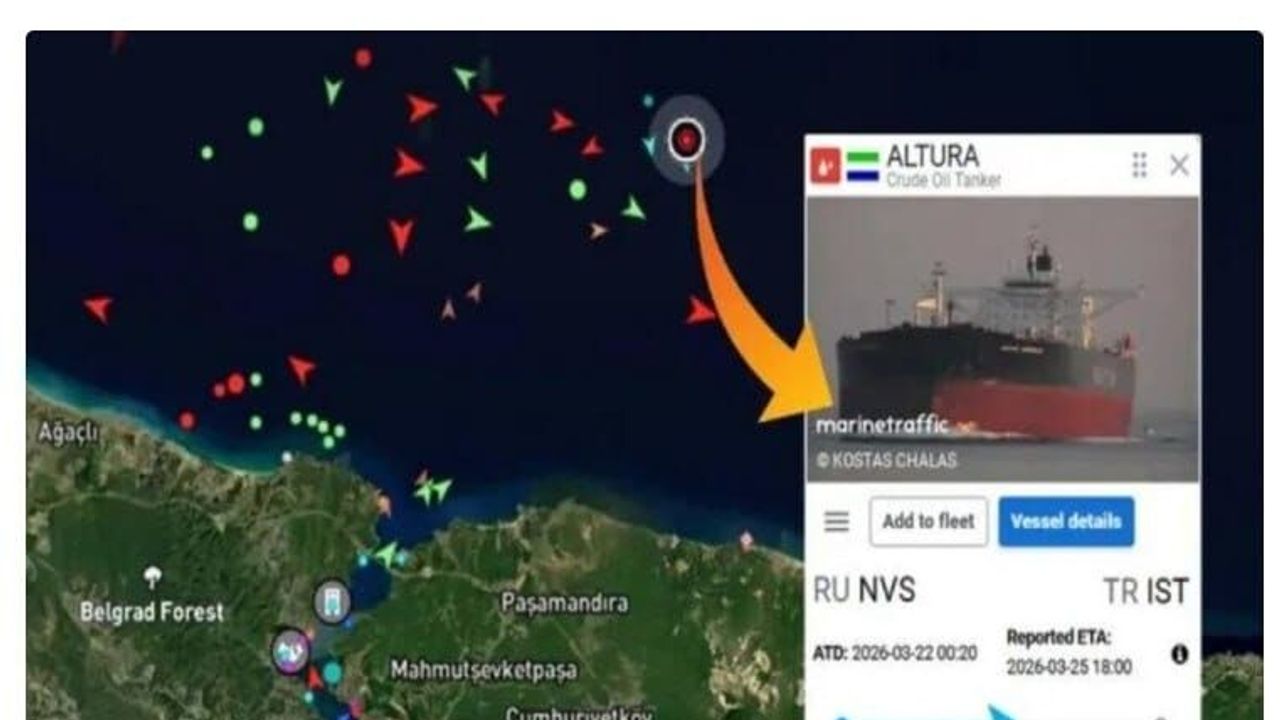The height and width of the screenshot is (720, 1280).
Task: Select the highlighted ALTURA vessel marker
Action: [x=686, y=140]
